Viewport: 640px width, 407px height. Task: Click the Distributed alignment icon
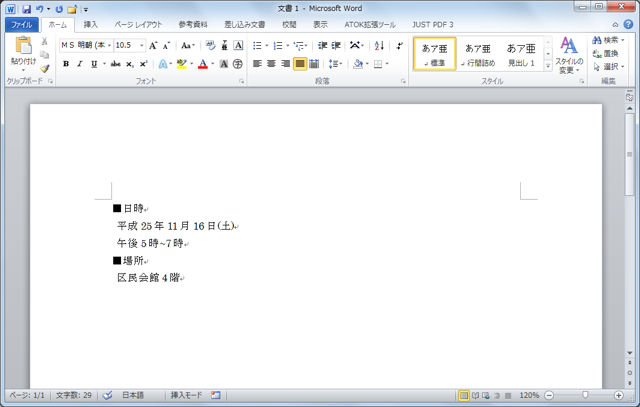tap(314, 64)
